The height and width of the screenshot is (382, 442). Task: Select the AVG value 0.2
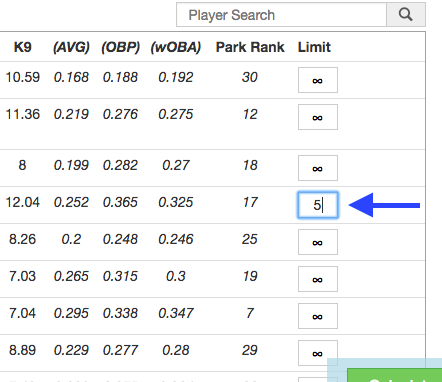click(x=71, y=239)
